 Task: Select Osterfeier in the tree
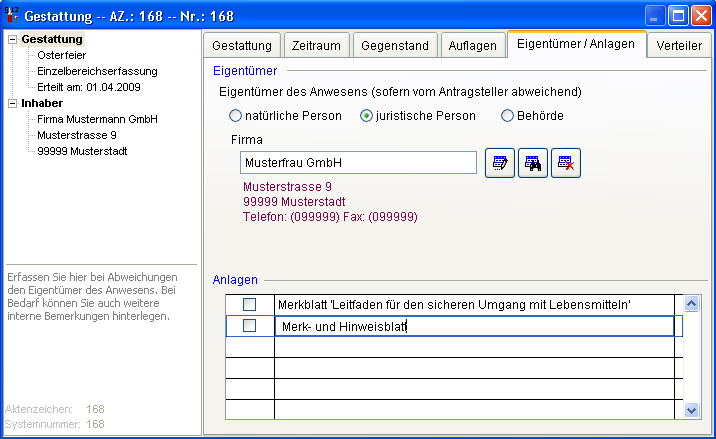point(62,55)
